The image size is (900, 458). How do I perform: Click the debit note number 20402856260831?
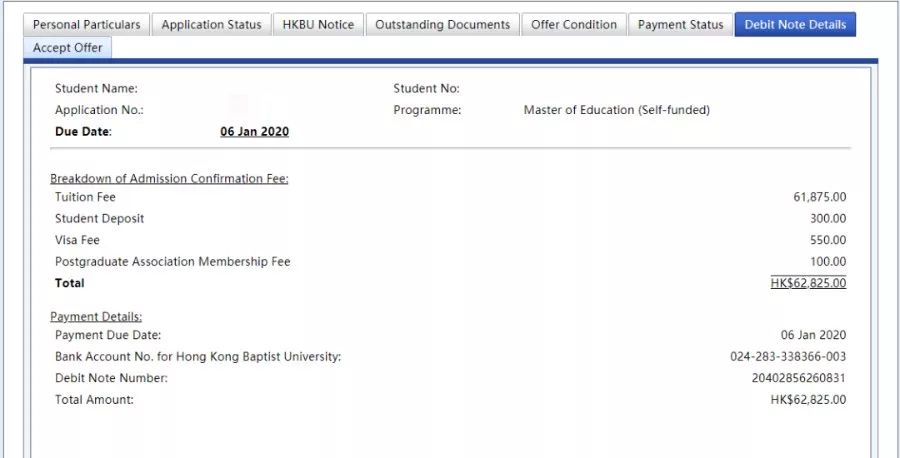pos(798,378)
